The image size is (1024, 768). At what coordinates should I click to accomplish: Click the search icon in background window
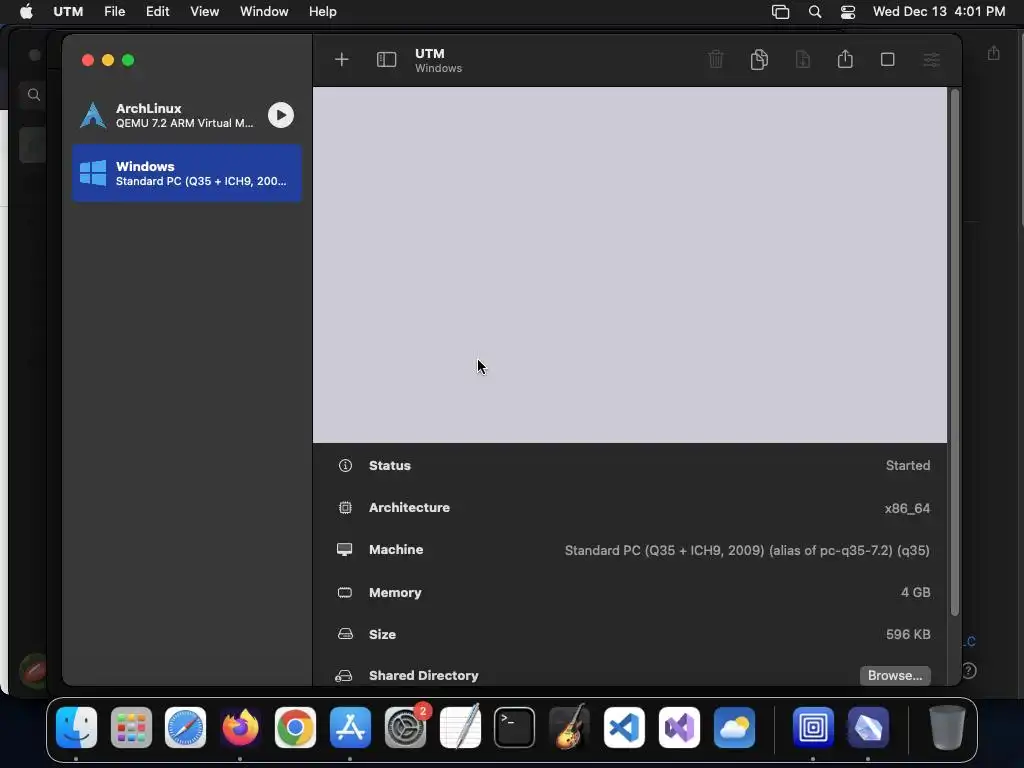[x=34, y=95]
